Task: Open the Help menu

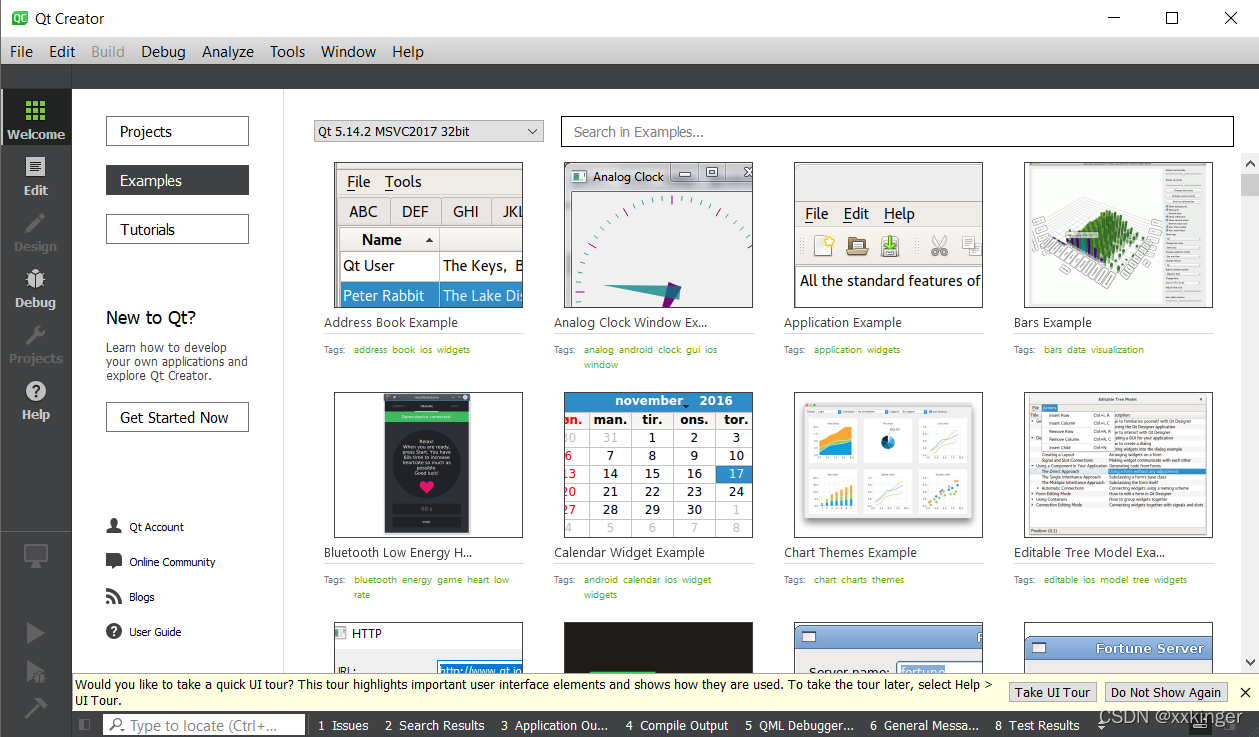Action: point(408,52)
